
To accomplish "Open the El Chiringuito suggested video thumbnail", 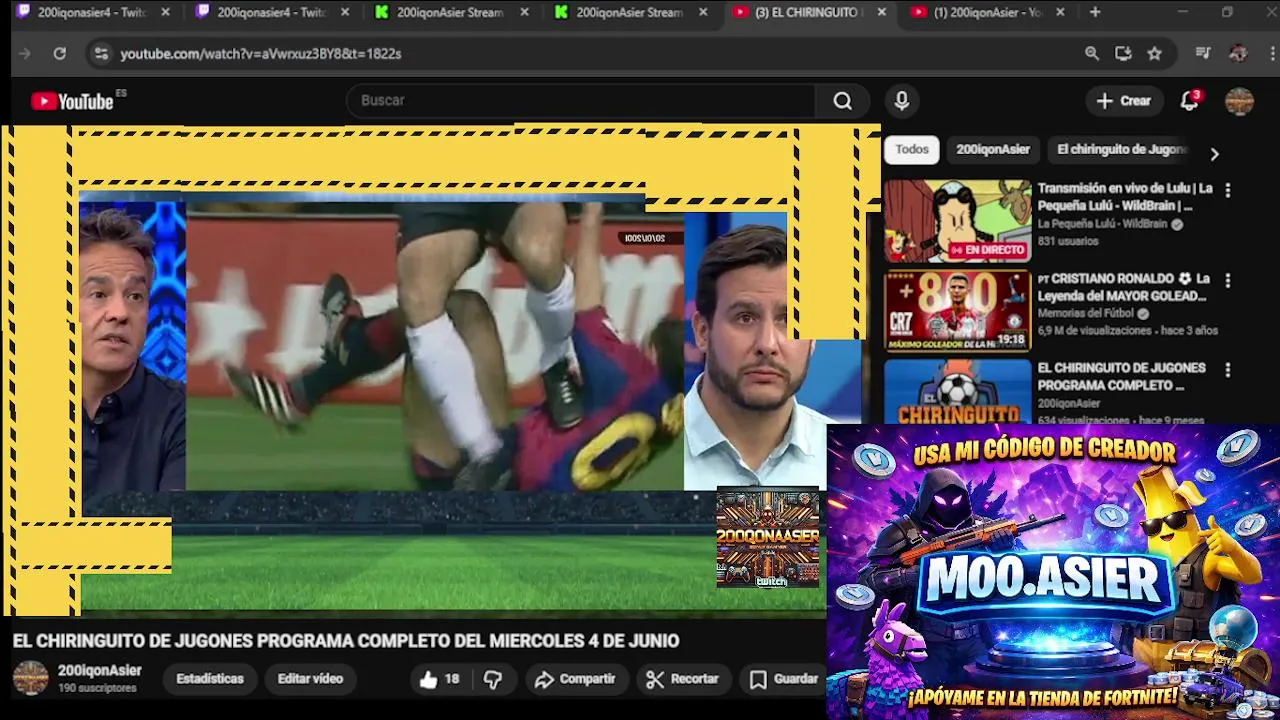I will pyautogui.click(x=957, y=392).
